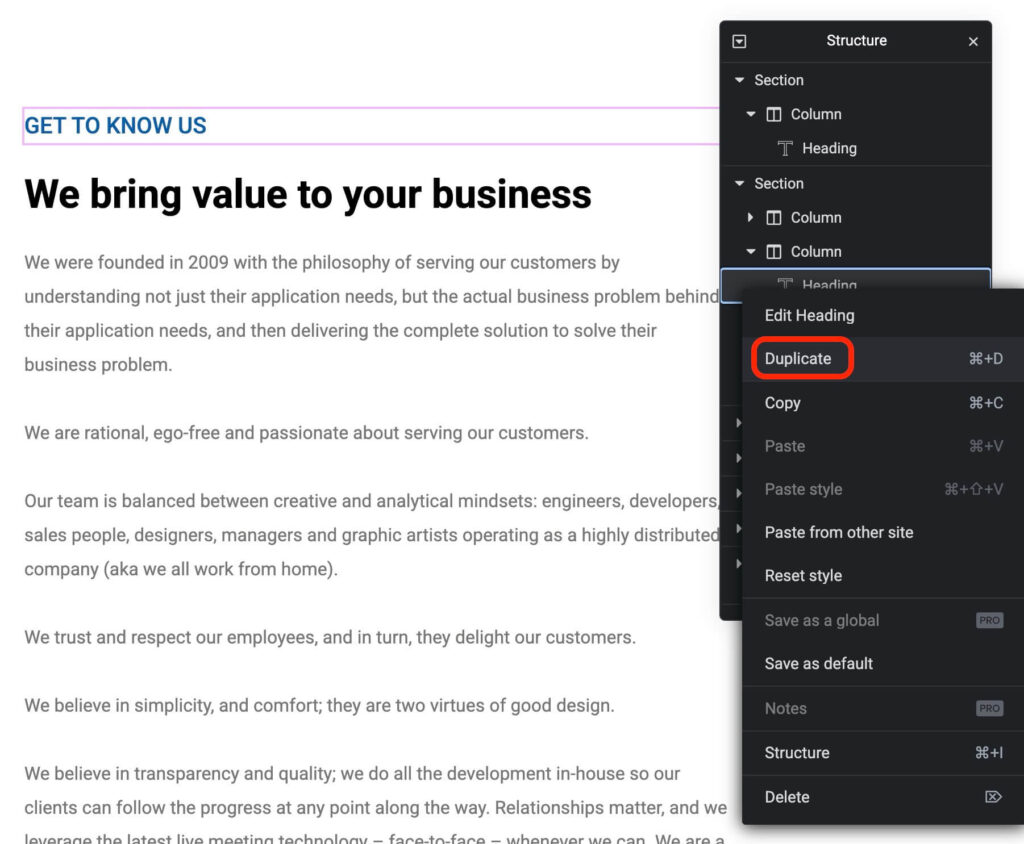Viewport: 1024px width, 844px height.
Task: Click the PRO badge beside Notes
Action: [x=989, y=708]
